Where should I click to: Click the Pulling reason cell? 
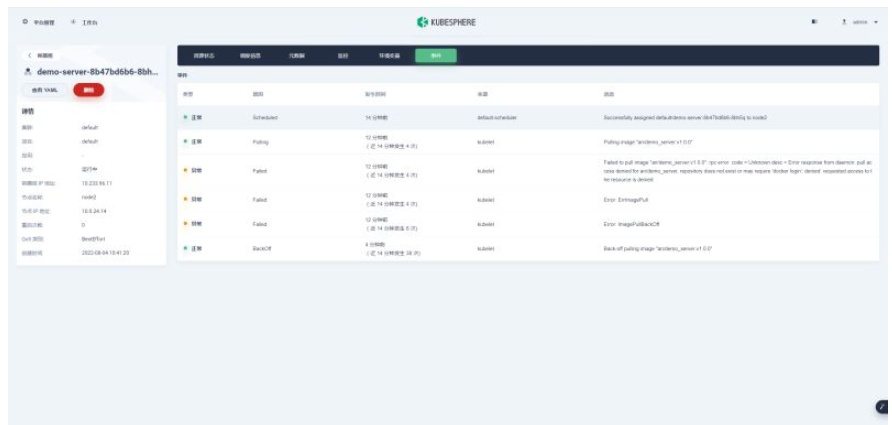coord(261,142)
